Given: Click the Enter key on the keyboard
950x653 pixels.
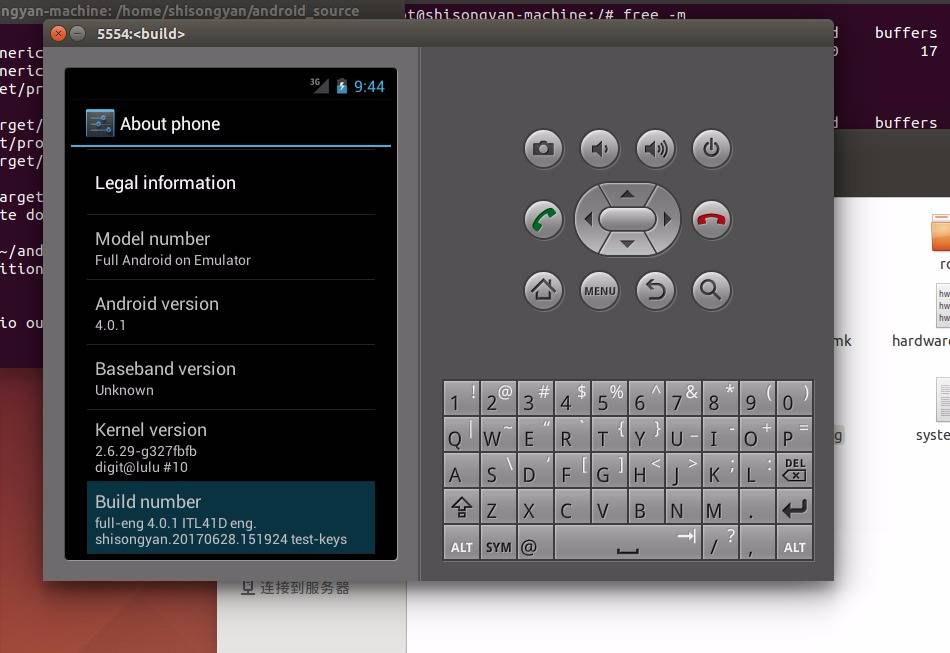Looking at the screenshot, I should (x=794, y=506).
